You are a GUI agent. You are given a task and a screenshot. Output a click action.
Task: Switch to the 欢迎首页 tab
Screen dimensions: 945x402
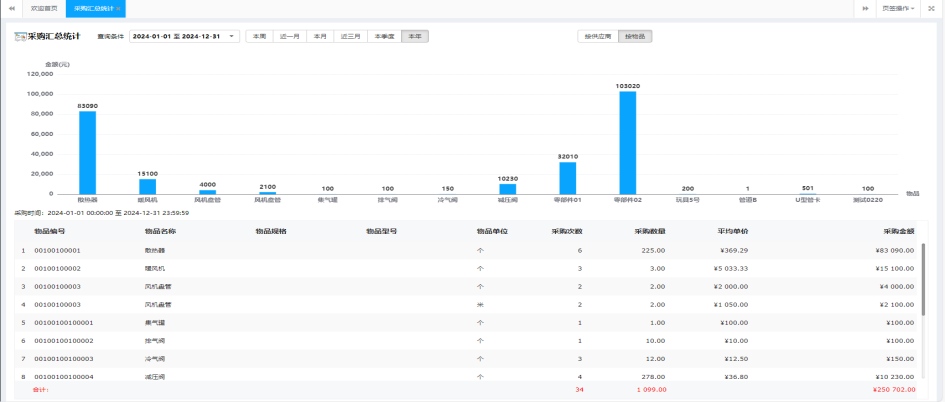pos(44,8)
